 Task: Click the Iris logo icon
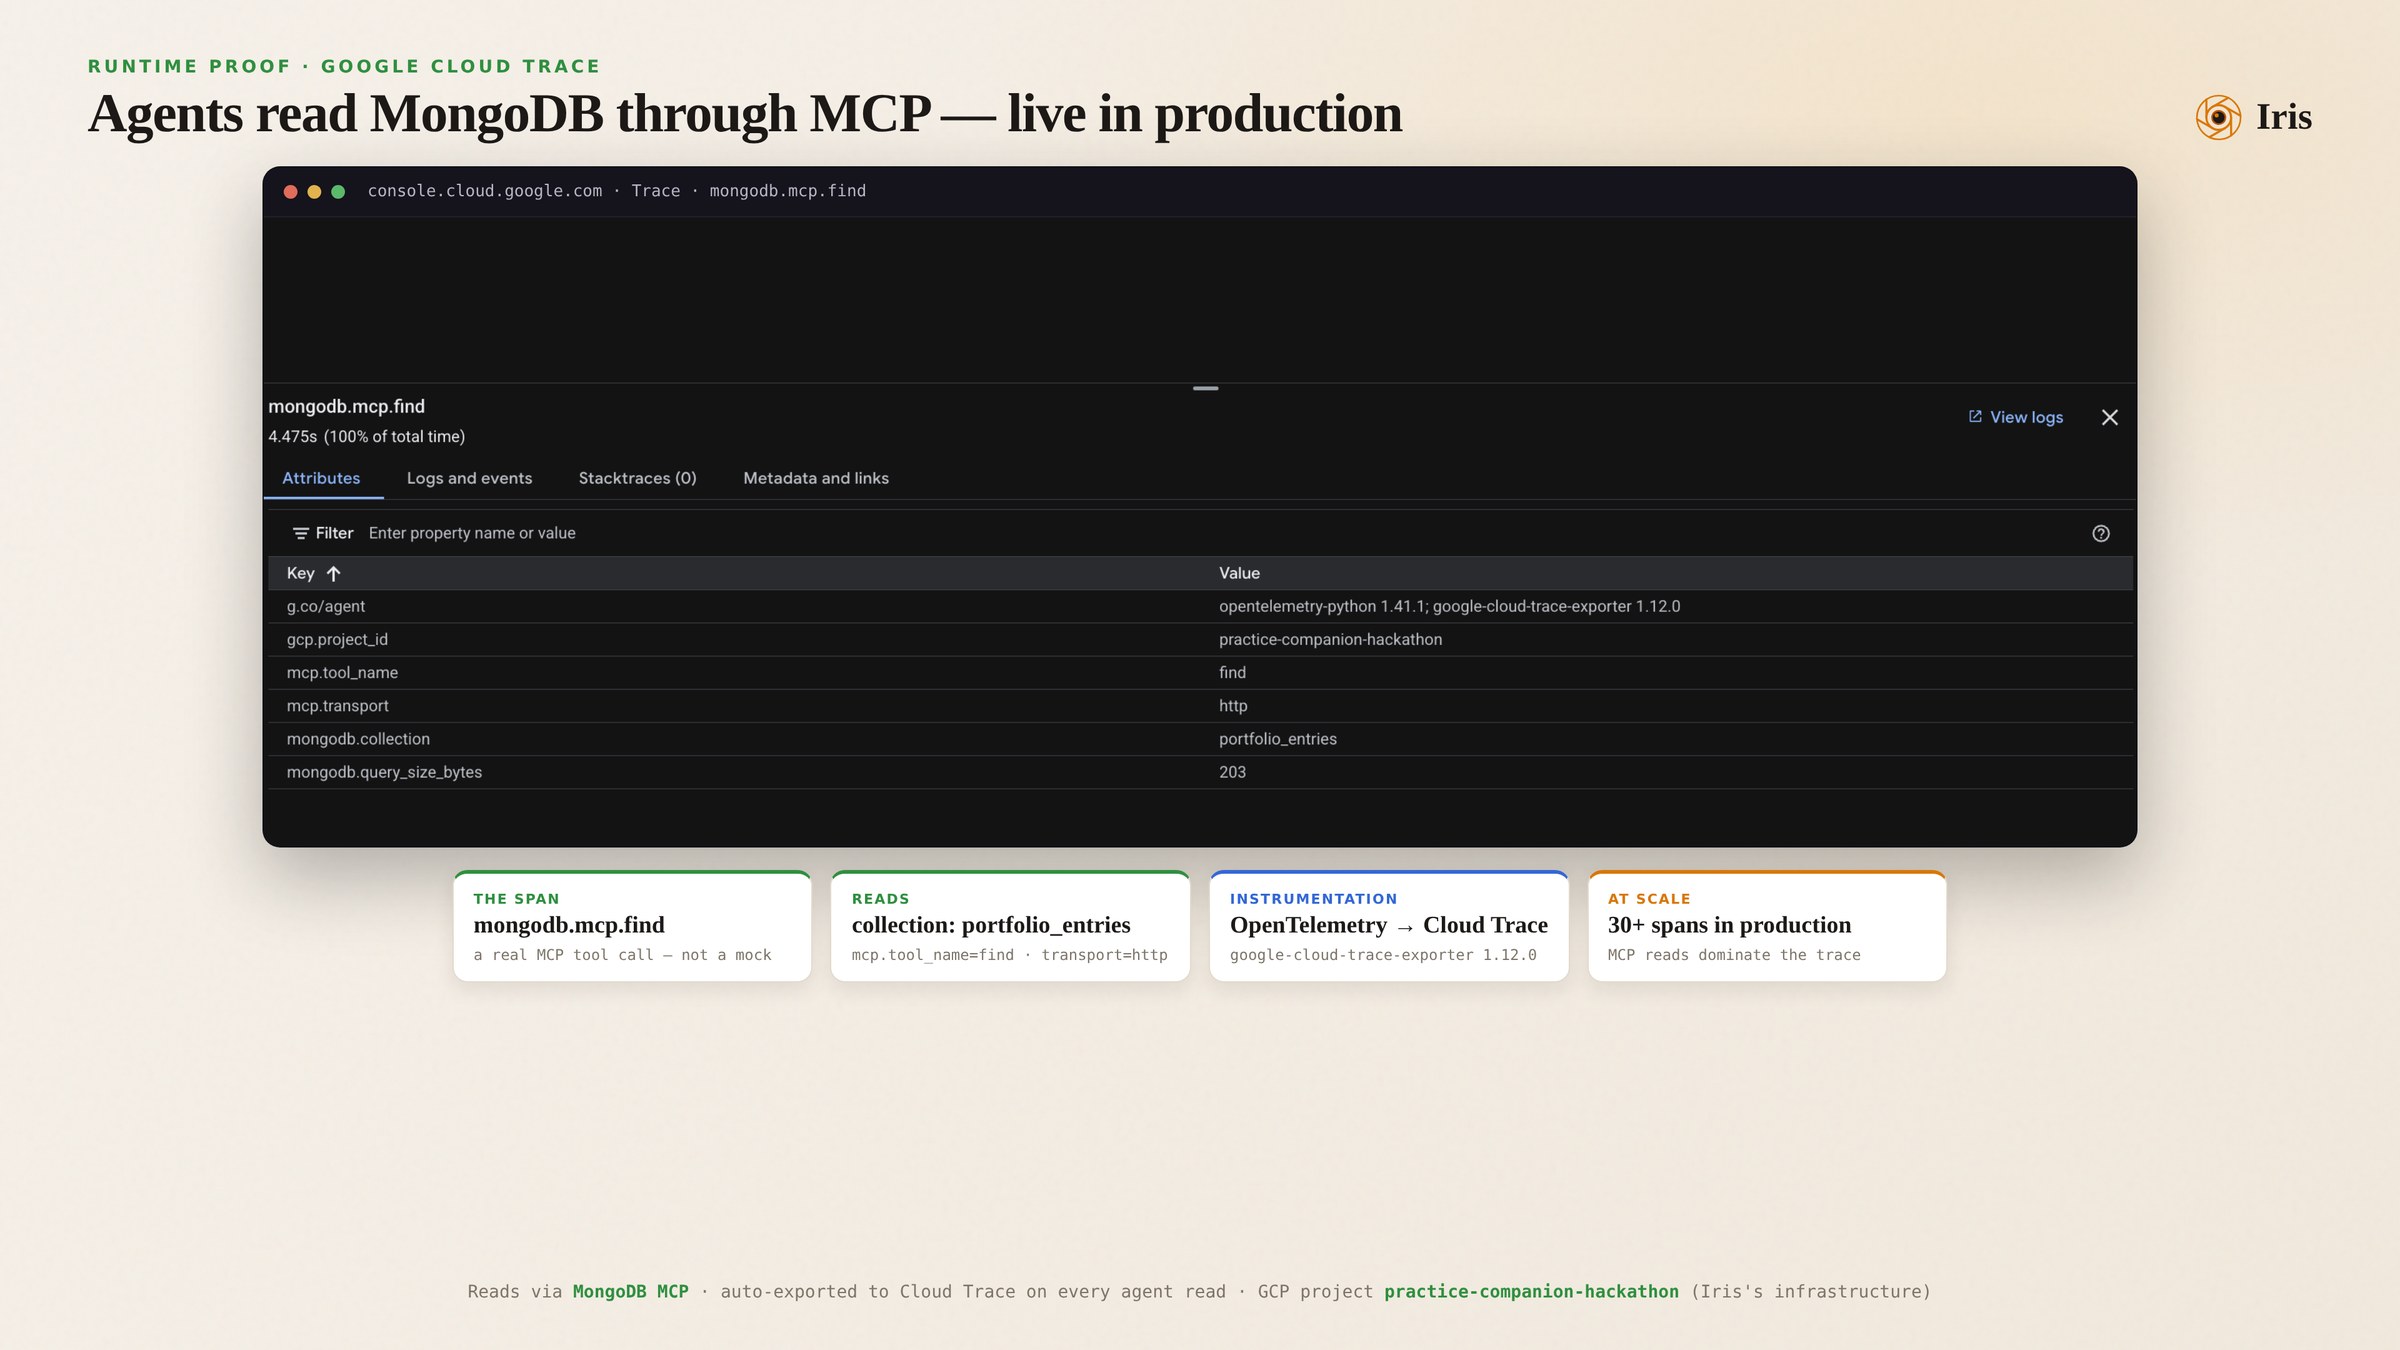pos(2218,117)
